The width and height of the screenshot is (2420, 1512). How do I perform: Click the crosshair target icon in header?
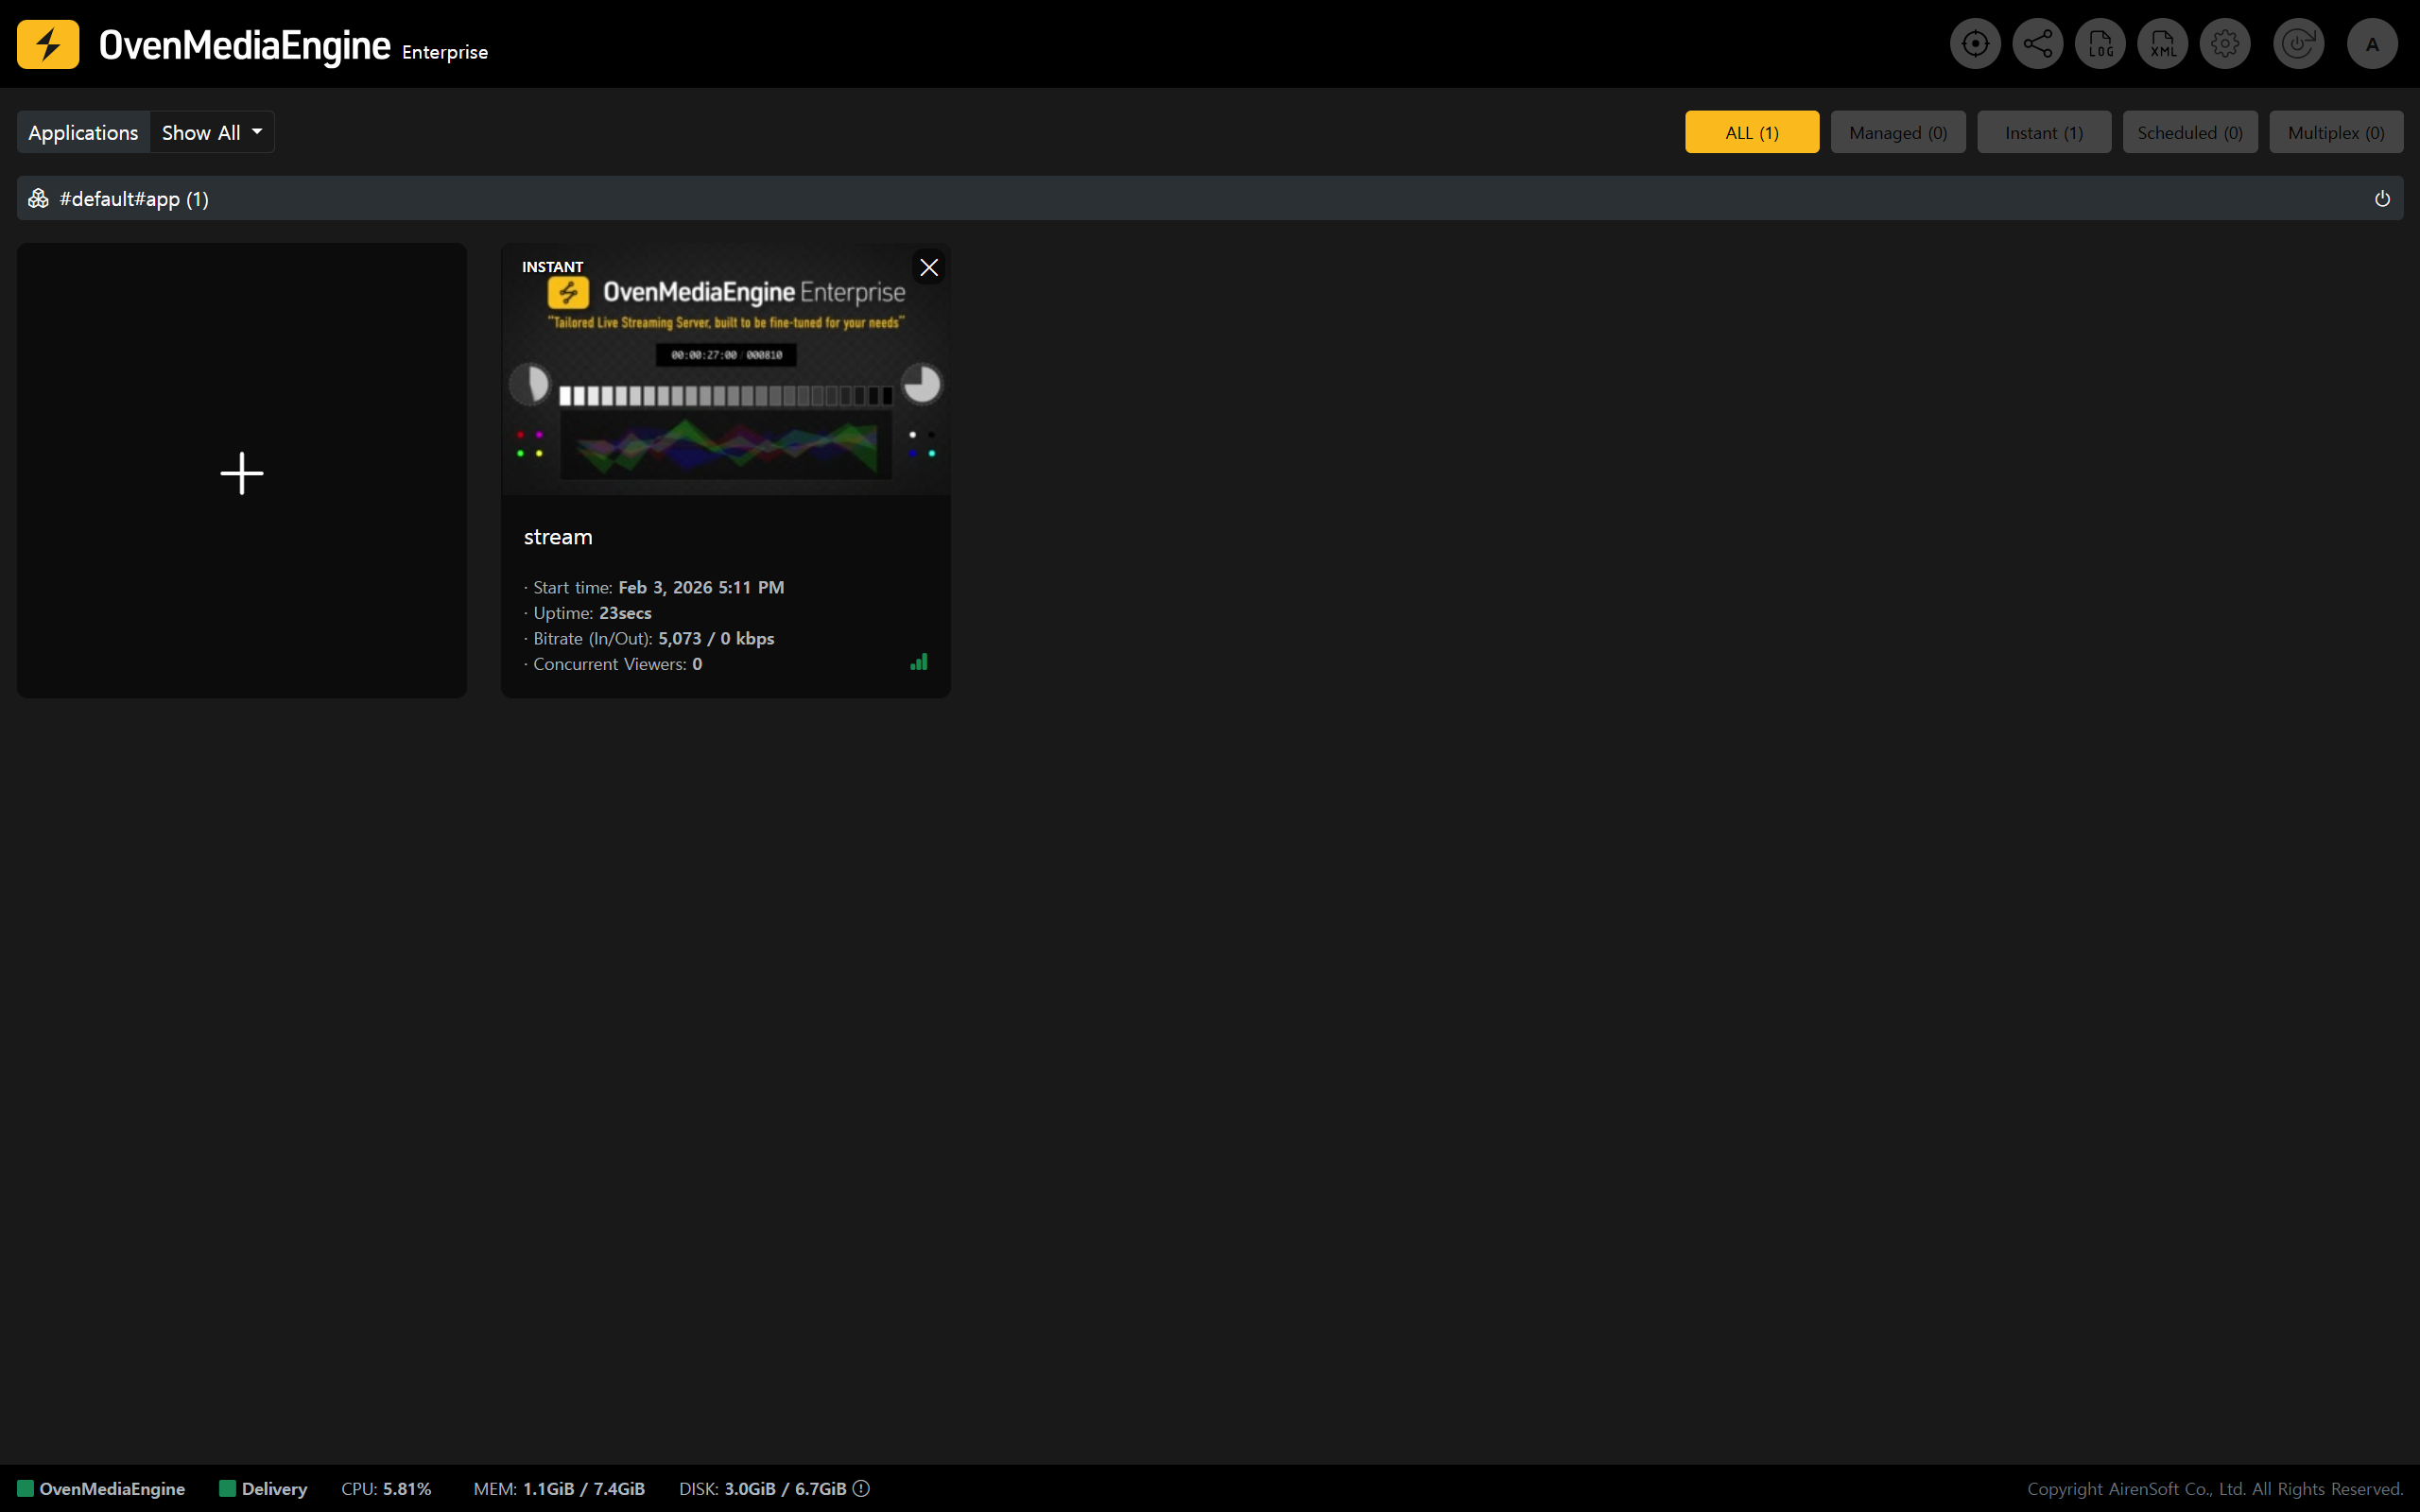point(1974,44)
